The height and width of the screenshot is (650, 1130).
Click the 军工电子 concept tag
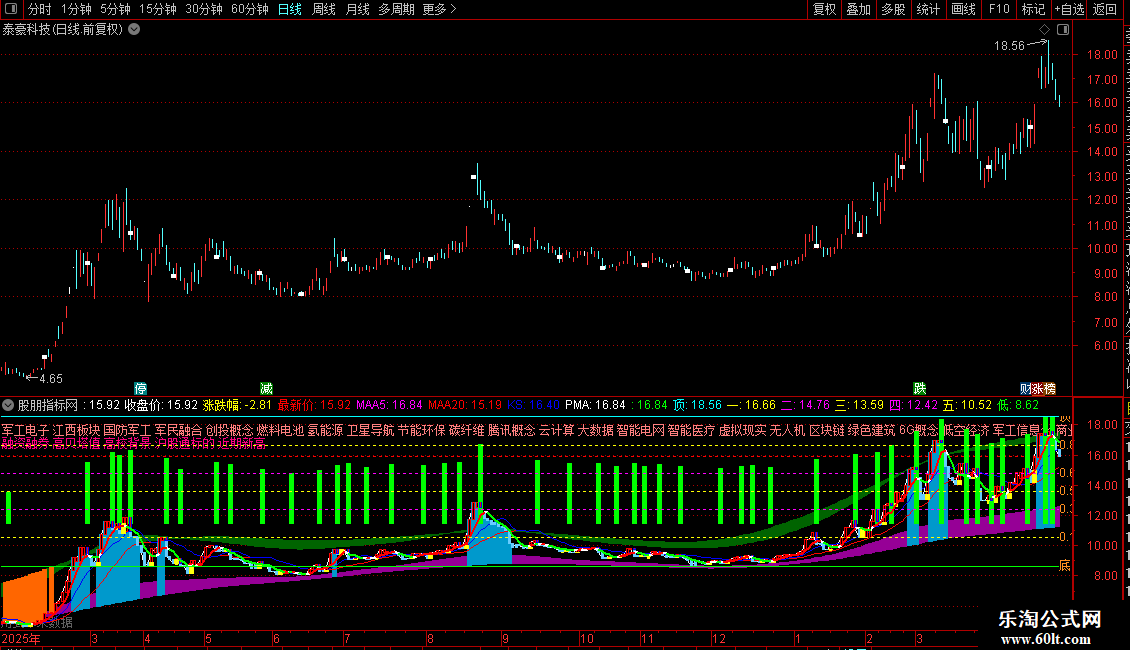(x=25, y=430)
